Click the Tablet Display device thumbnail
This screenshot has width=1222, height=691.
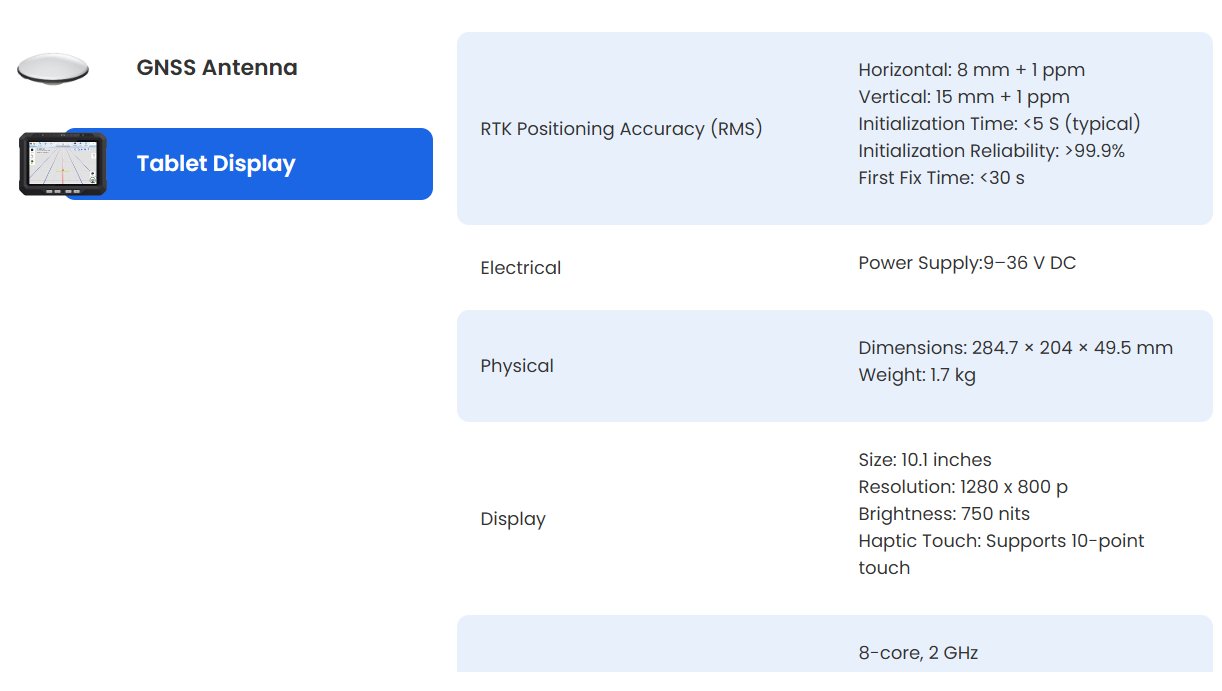[63, 164]
